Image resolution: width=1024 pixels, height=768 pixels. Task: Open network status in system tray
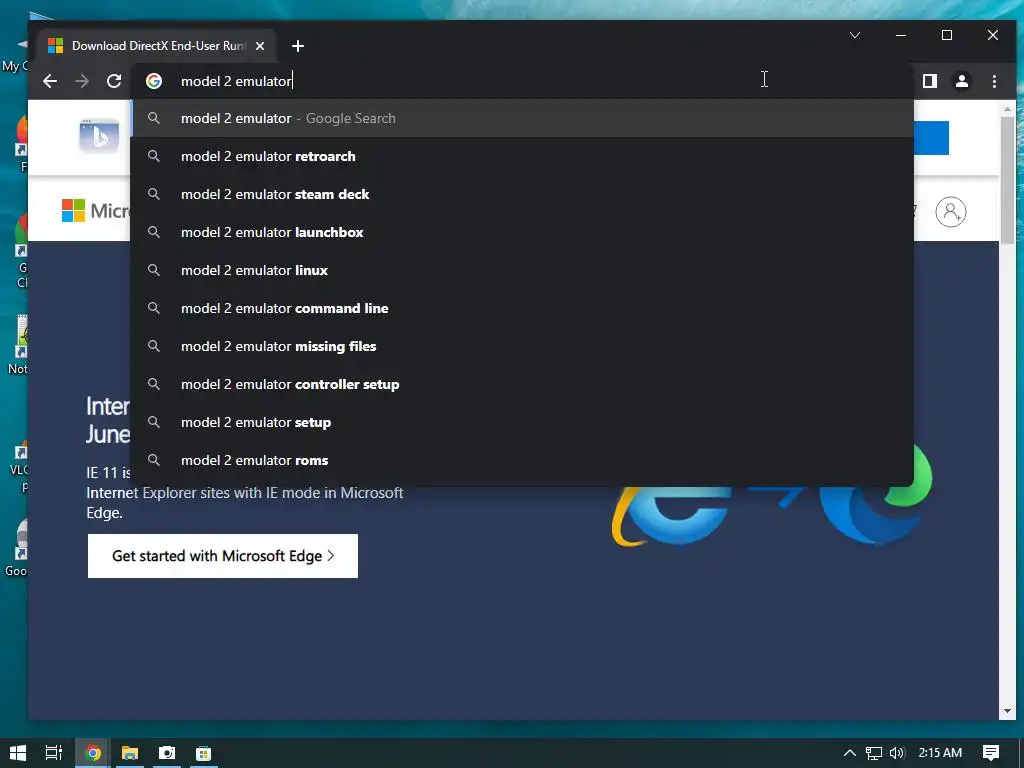pyautogui.click(x=874, y=753)
